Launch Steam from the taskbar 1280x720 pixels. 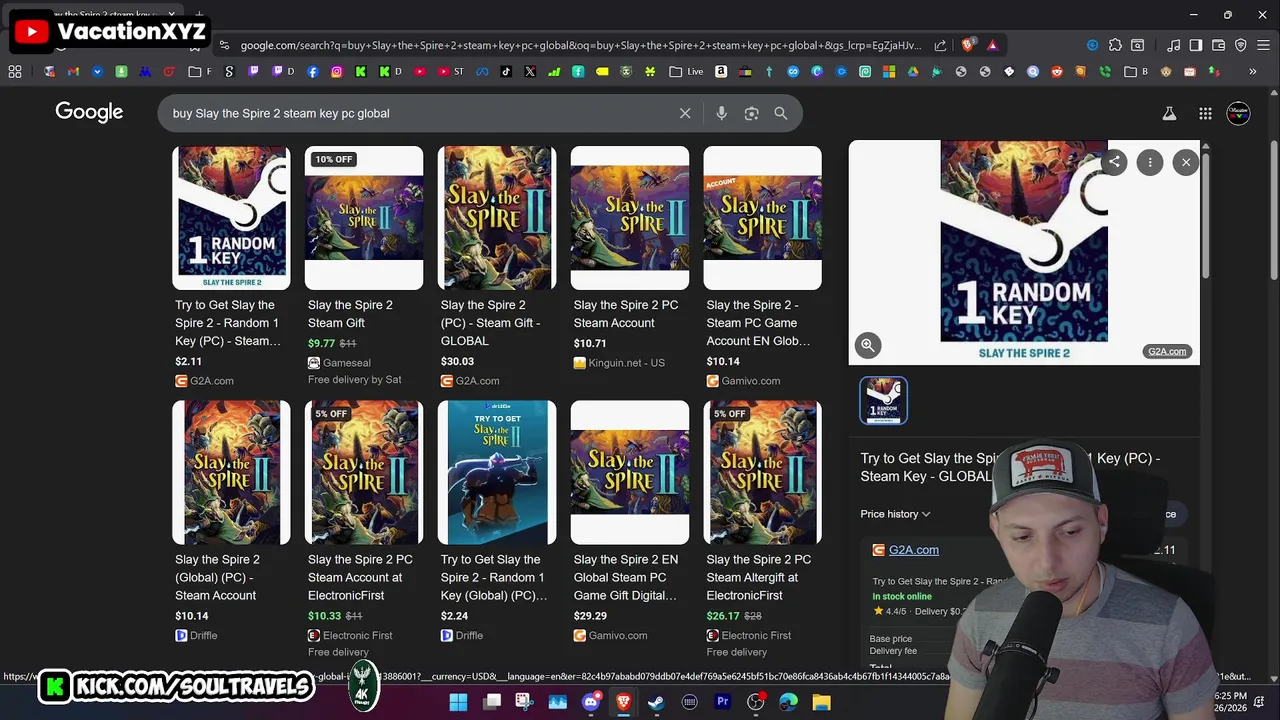pos(656,702)
